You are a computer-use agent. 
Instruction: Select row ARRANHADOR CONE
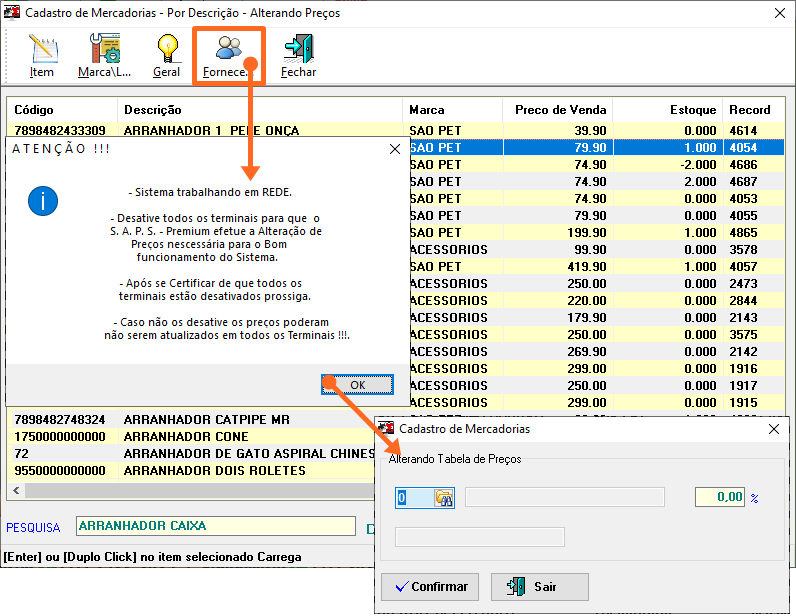[191, 437]
